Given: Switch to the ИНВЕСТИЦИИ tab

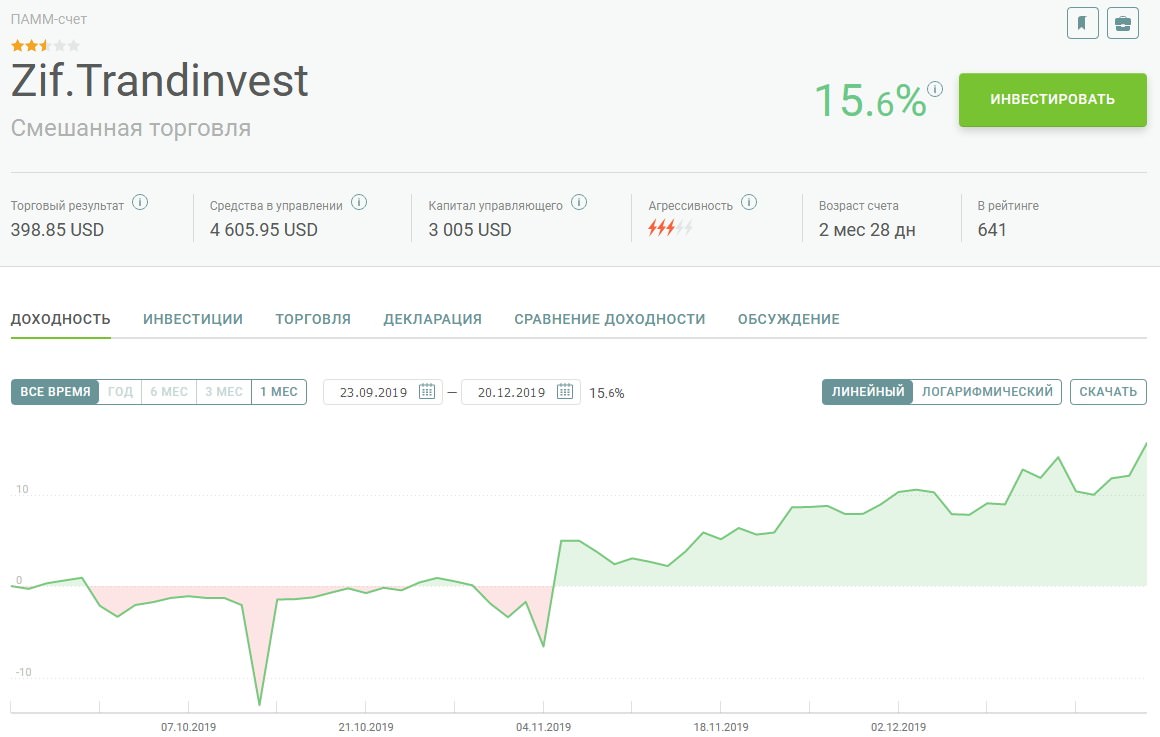Looking at the screenshot, I should pos(193,319).
